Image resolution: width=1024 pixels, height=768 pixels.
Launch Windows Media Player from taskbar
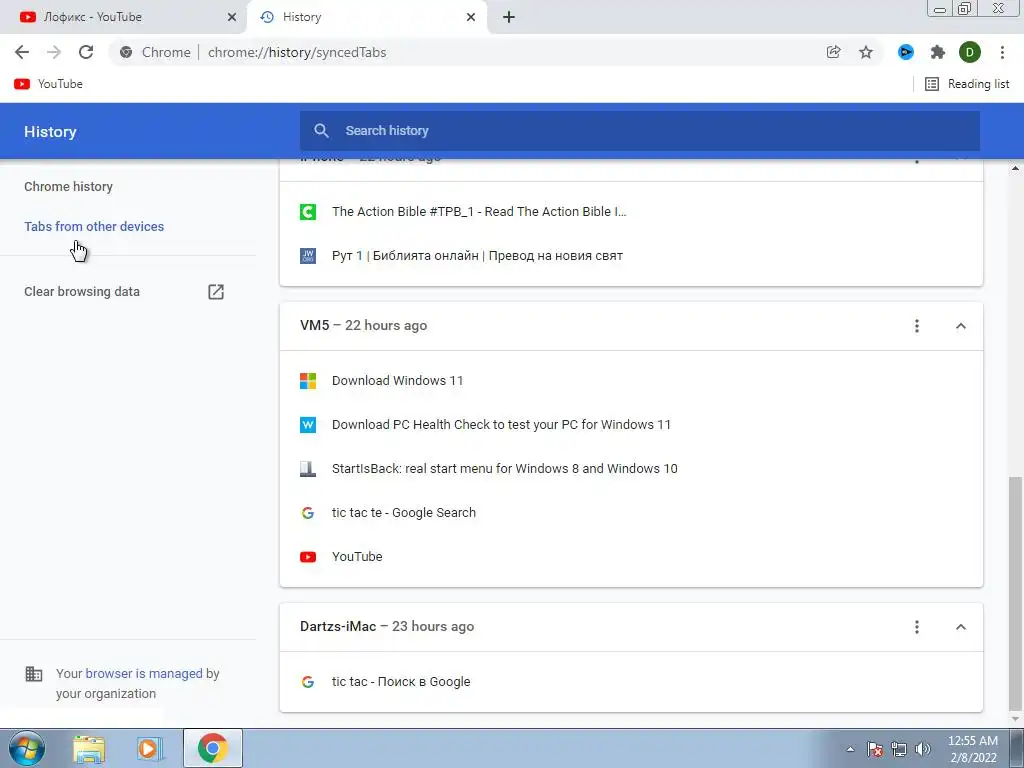150,748
